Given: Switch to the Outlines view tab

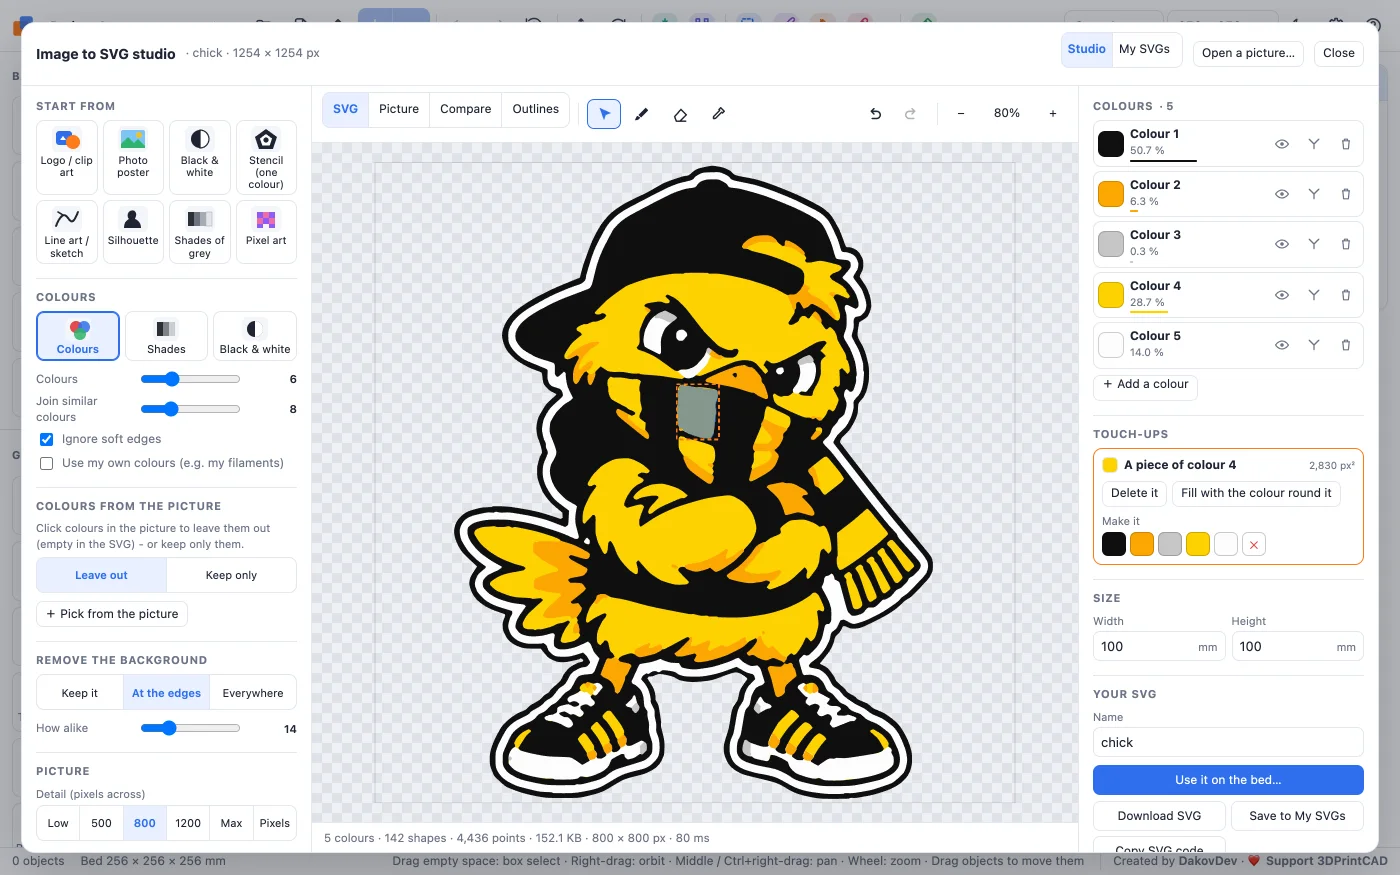Looking at the screenshot, I should tap(536, 109).
